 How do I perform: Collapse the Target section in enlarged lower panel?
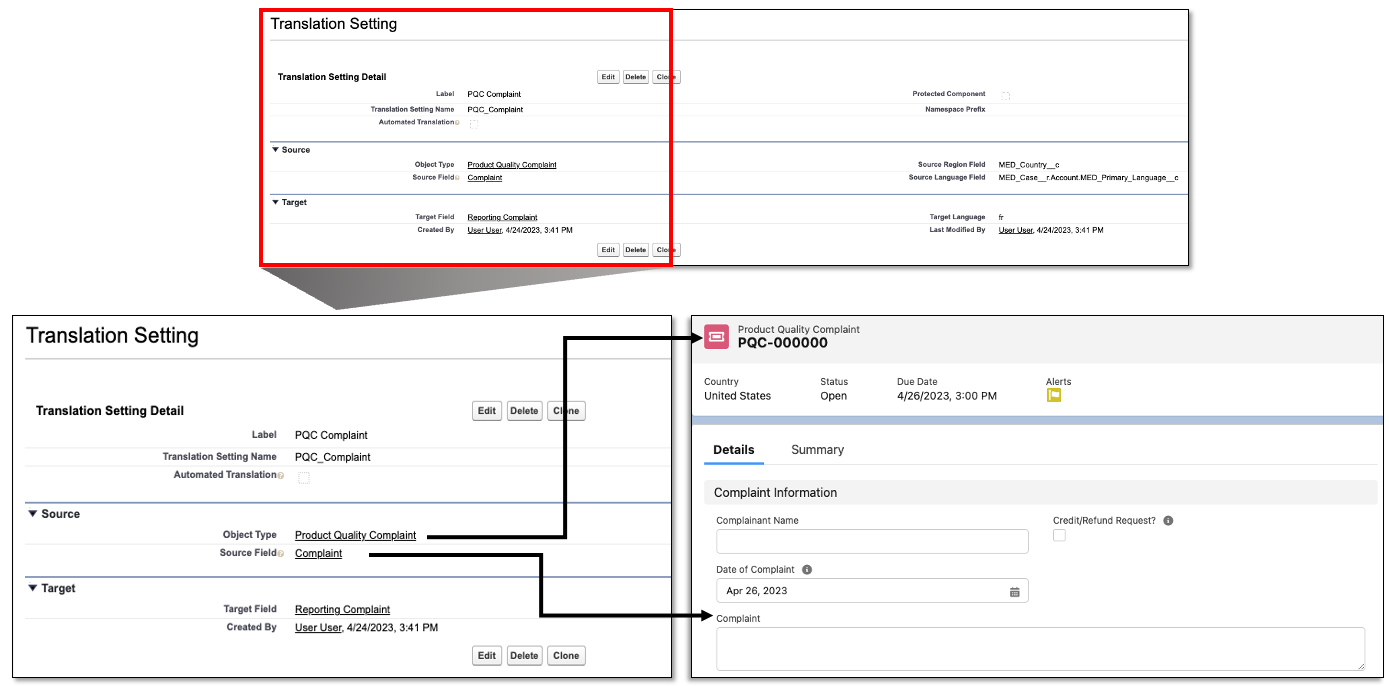pyautogui.click(x=33, y=589)
